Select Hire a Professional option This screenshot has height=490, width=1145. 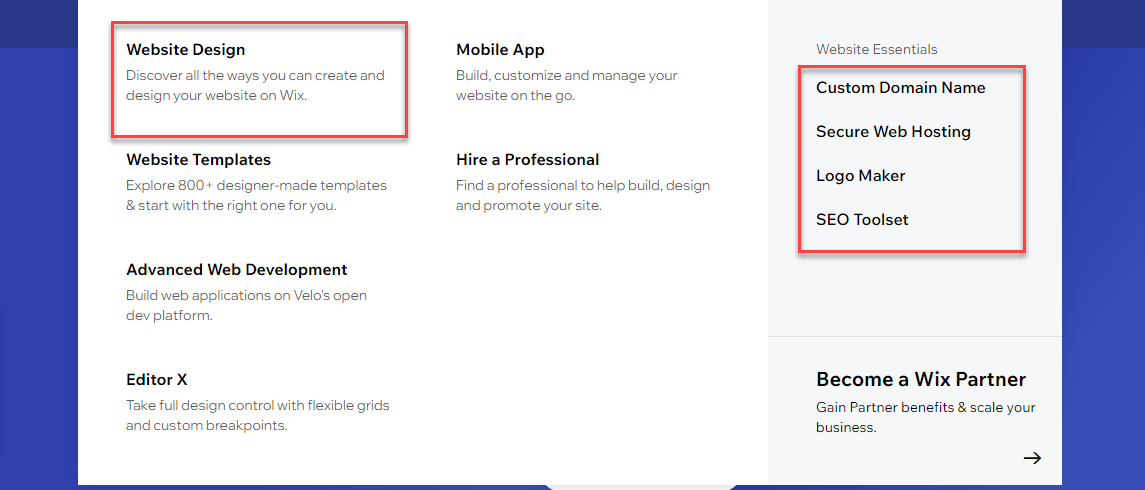pos(527,160)
